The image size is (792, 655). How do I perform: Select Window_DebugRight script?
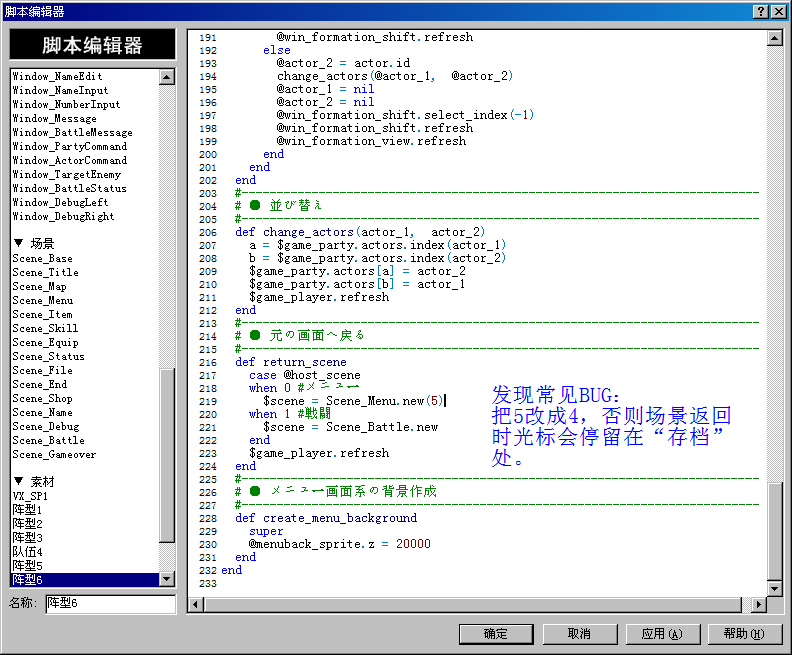pos(63,217)
